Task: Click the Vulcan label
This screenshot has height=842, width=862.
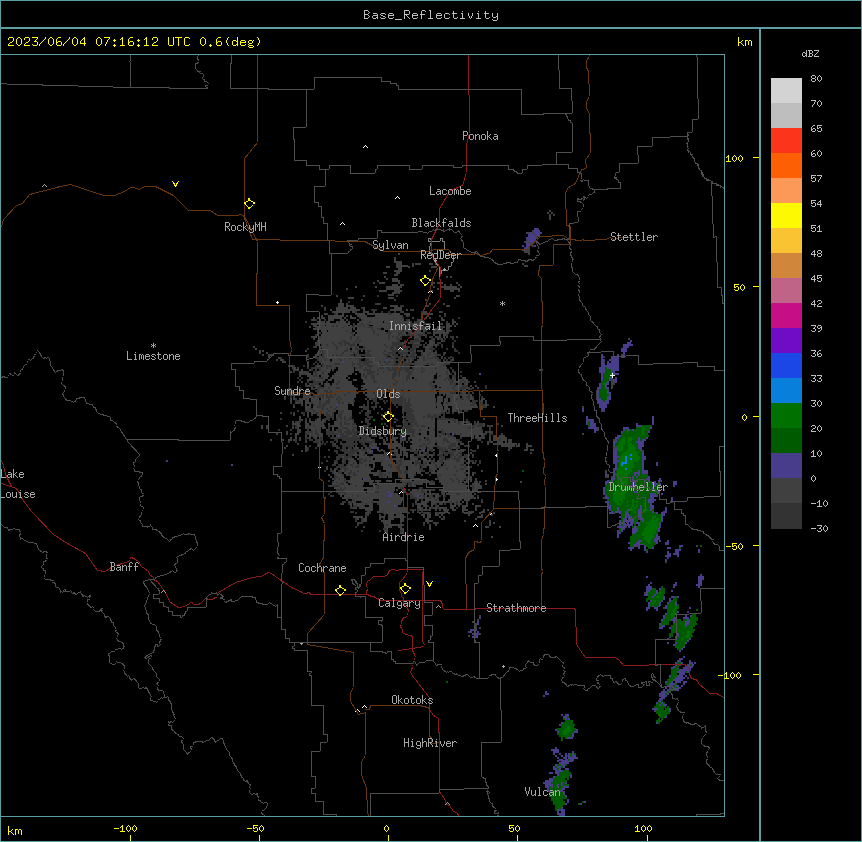Action: coord(543,792)
